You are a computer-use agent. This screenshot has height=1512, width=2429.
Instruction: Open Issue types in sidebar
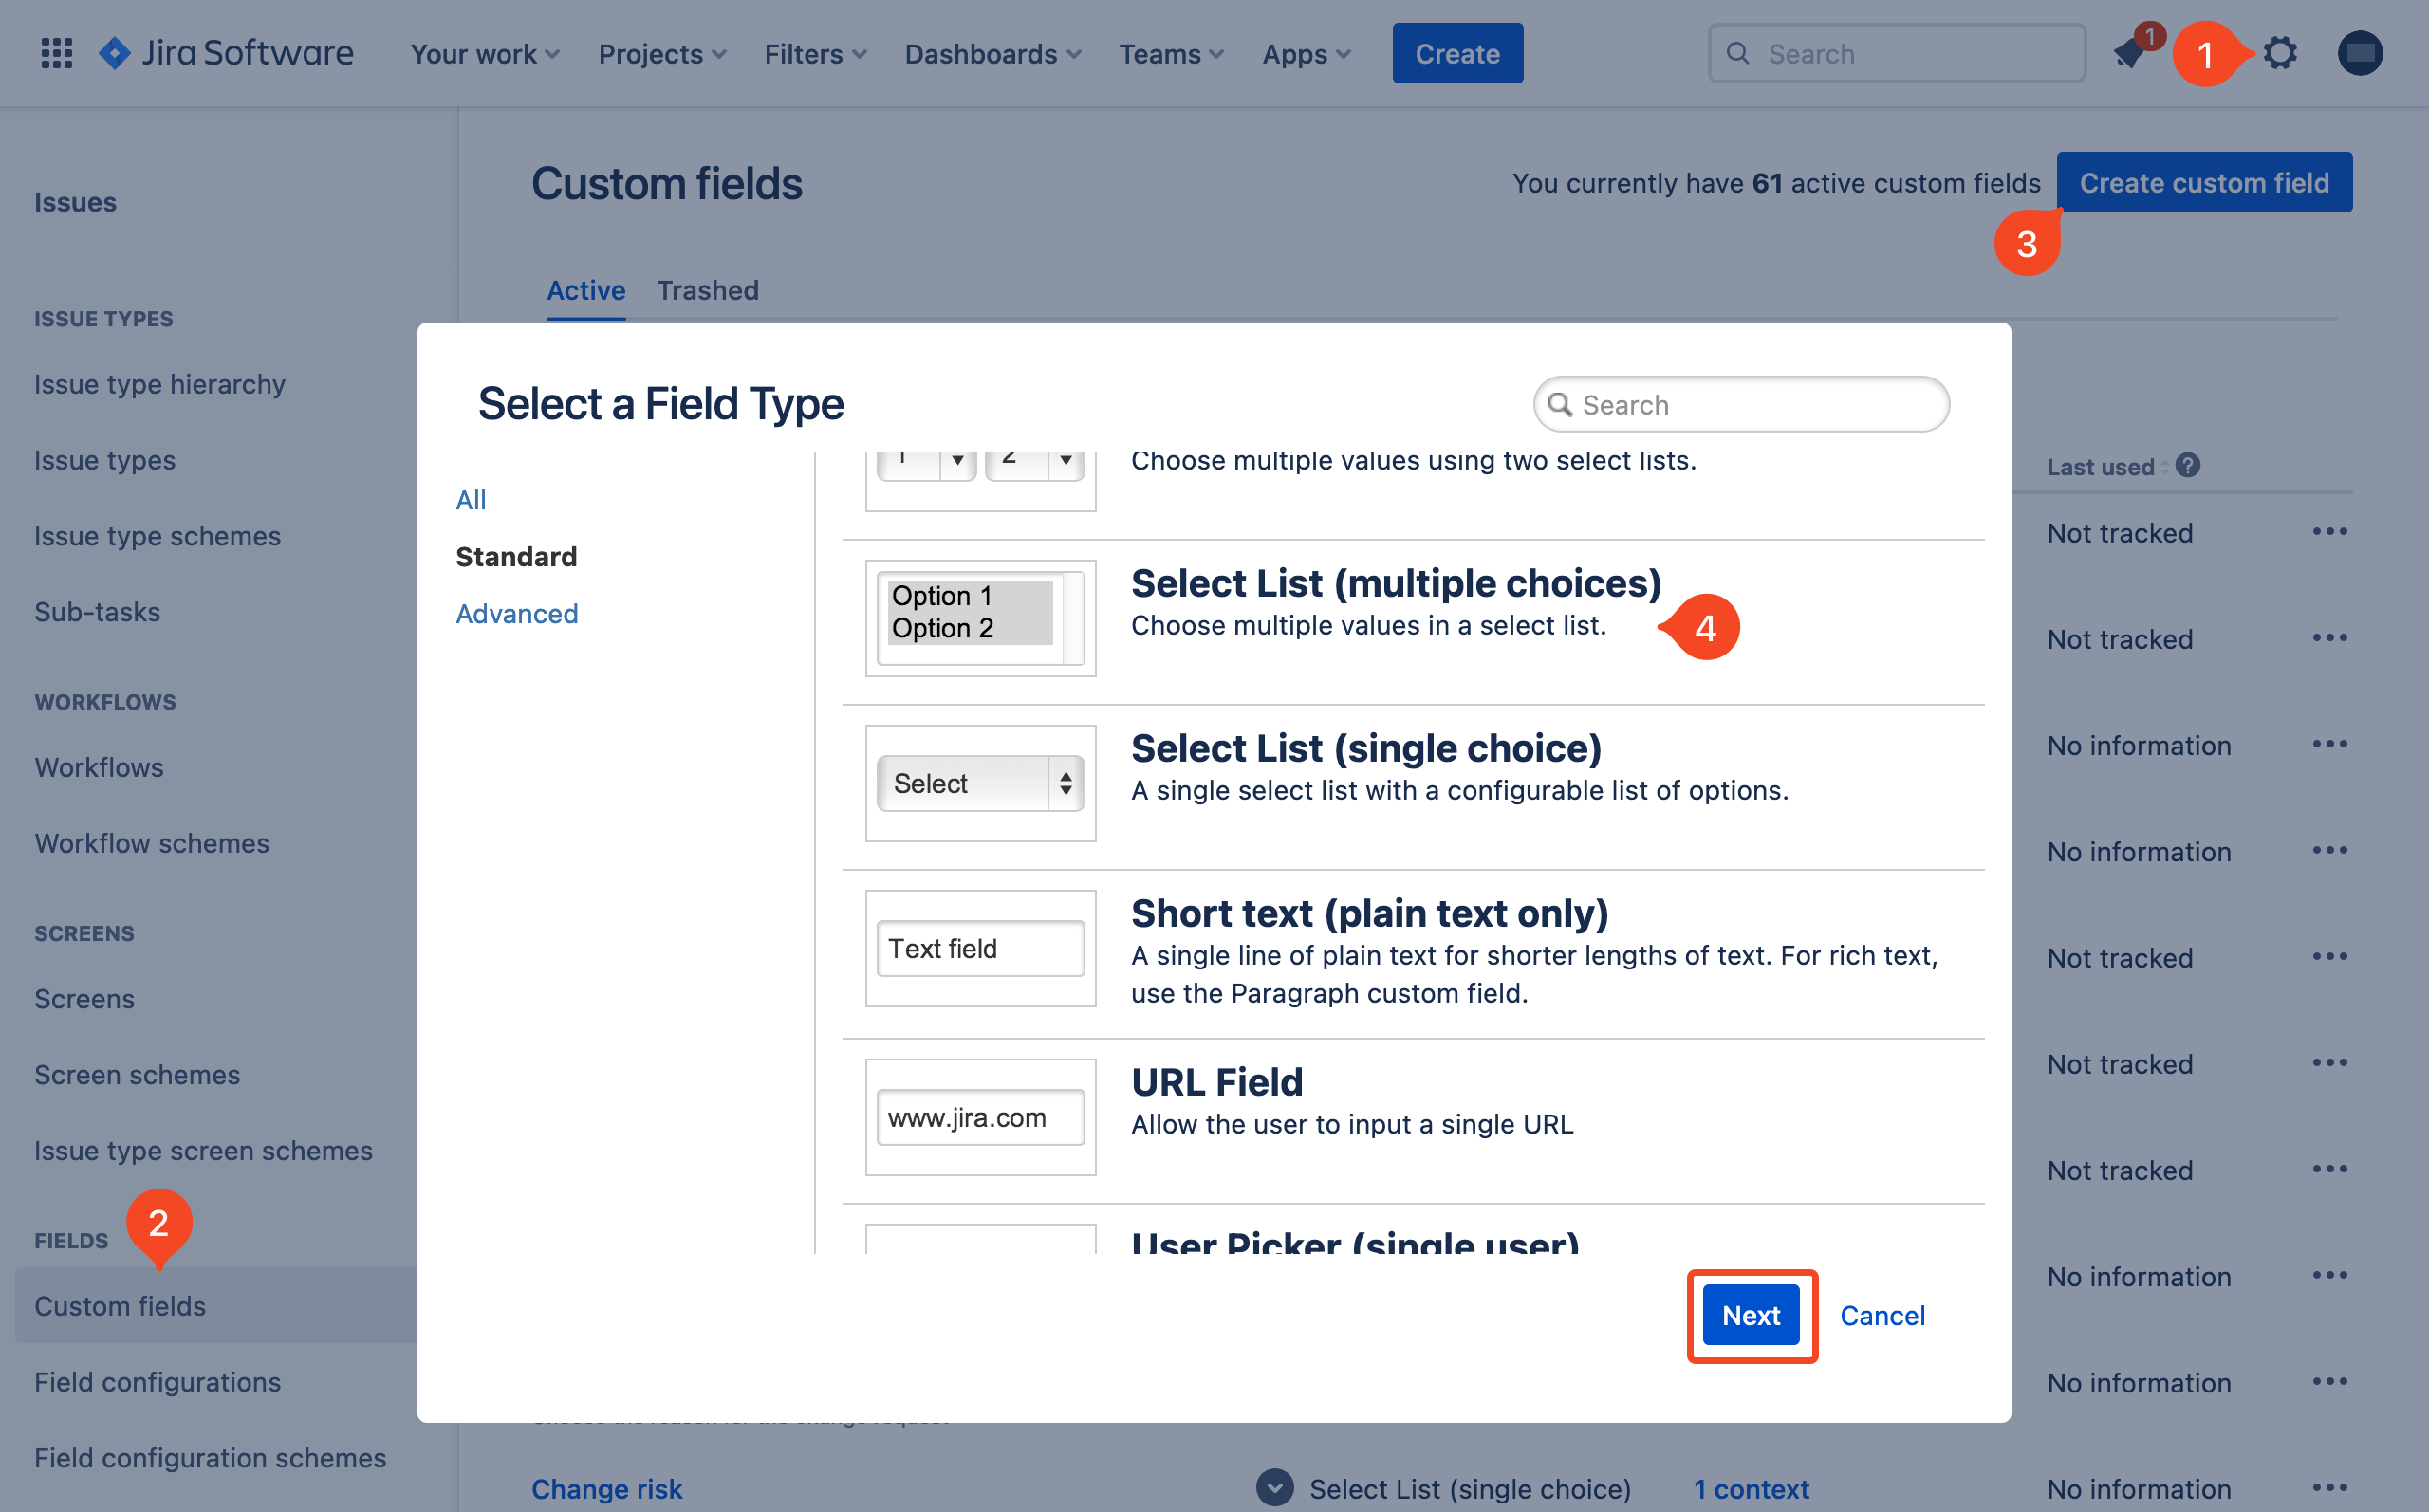click(105, 460)
